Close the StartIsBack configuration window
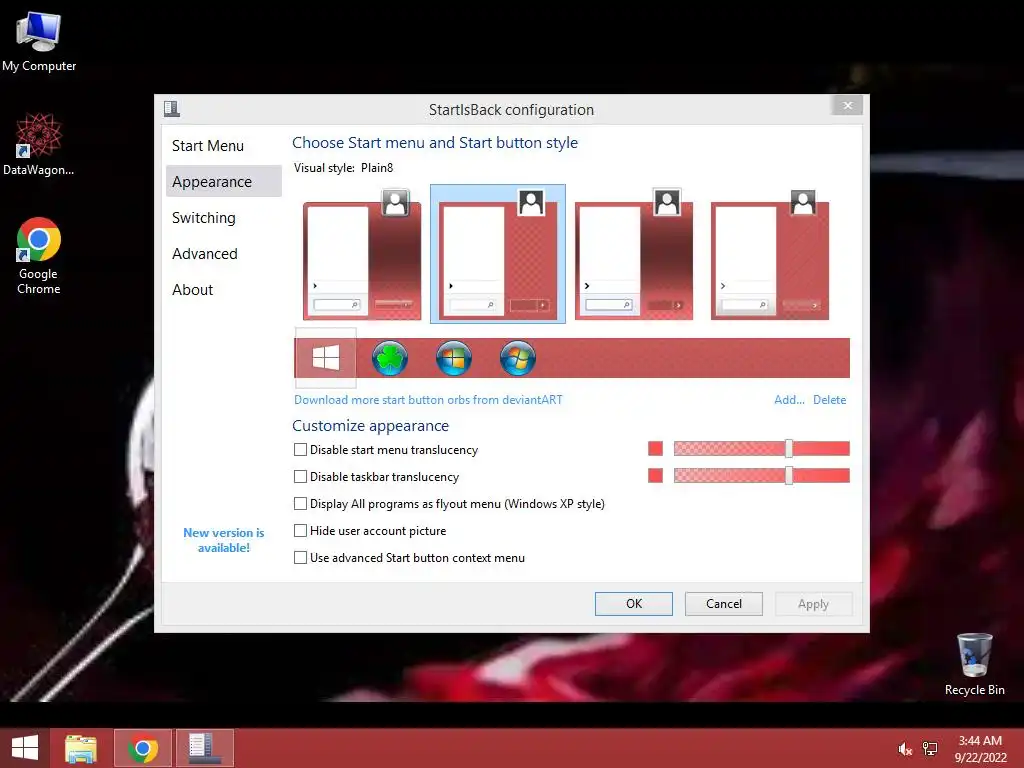Viewport: 1024px width, 768px height. pos(847,105)
